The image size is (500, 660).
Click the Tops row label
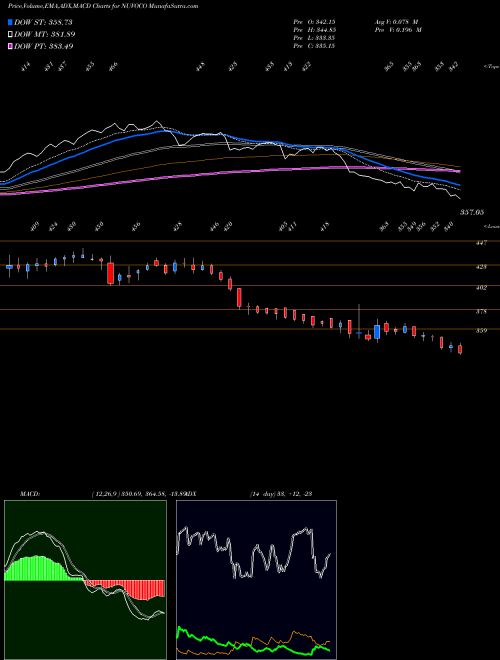pos(491,67)
